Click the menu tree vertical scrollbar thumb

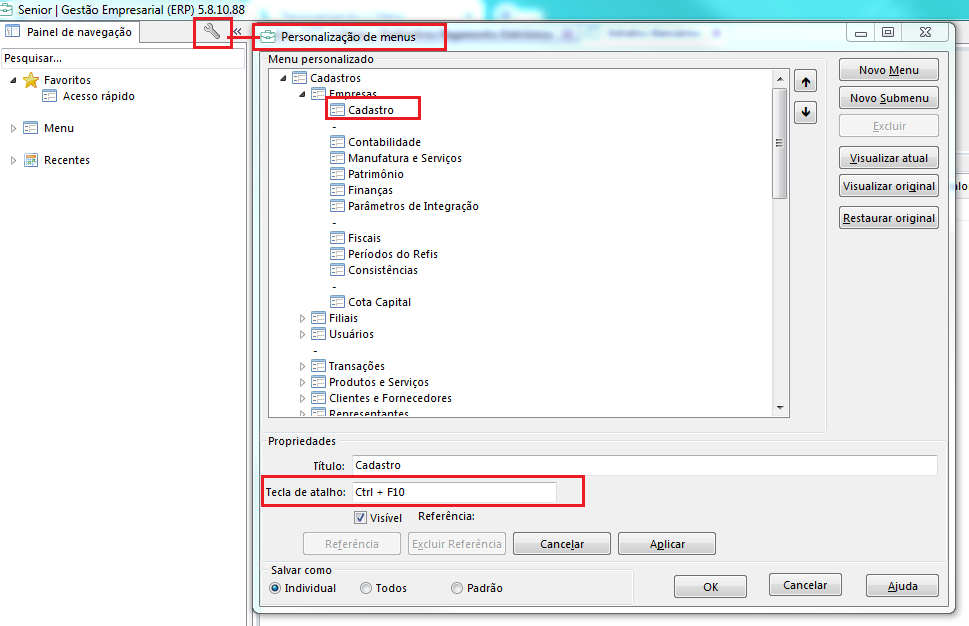click(779, 143)
